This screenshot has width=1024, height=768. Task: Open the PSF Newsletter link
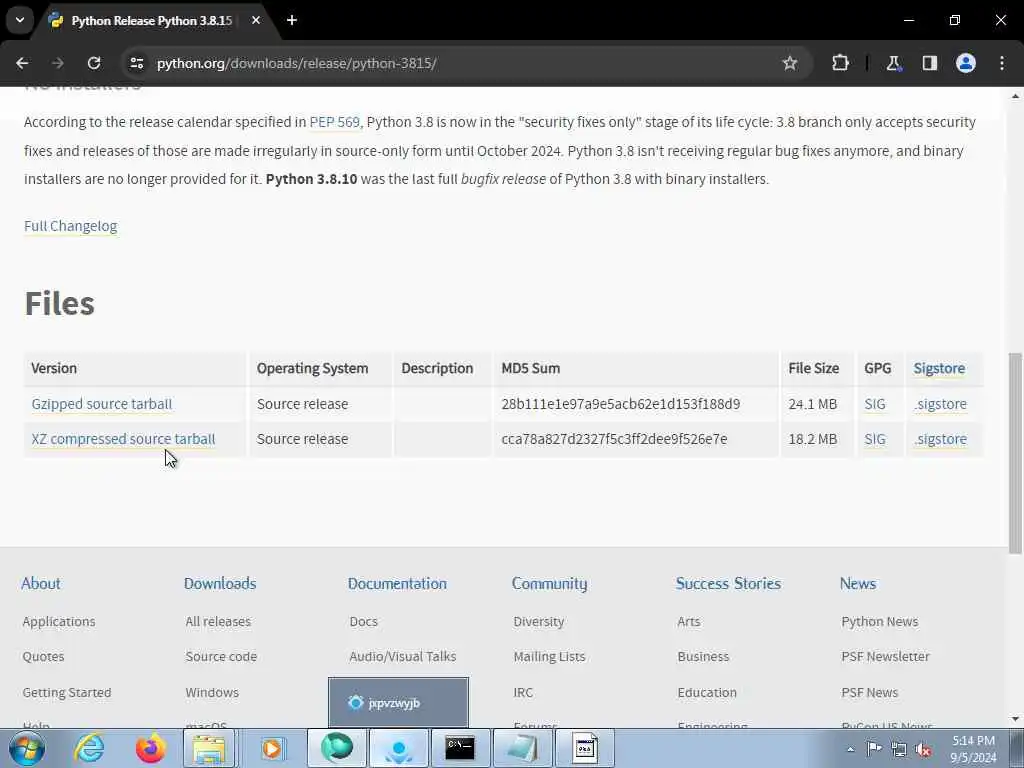click(x=886, y=656)
